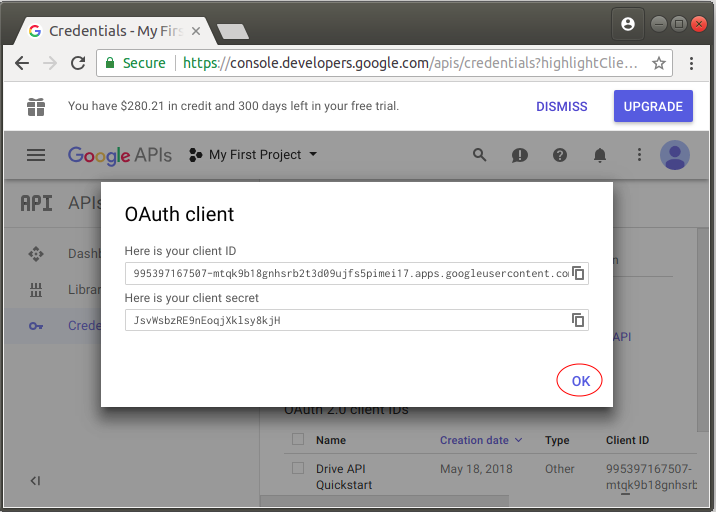Open Dashboard from the sidebar
This screenshot has width=716, height=512.
84,253
